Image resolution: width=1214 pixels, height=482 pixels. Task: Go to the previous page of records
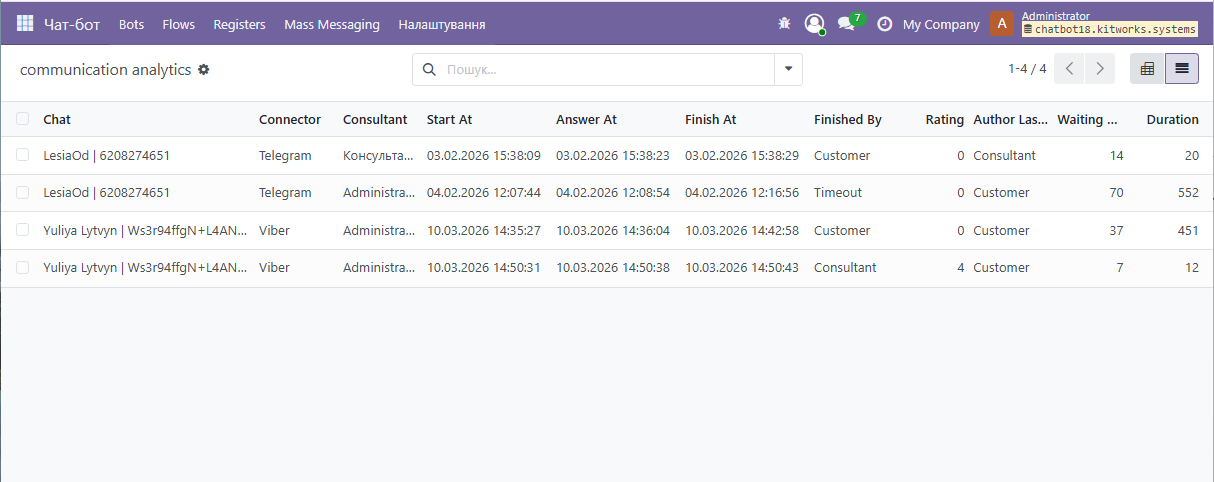pos(1069,69)
